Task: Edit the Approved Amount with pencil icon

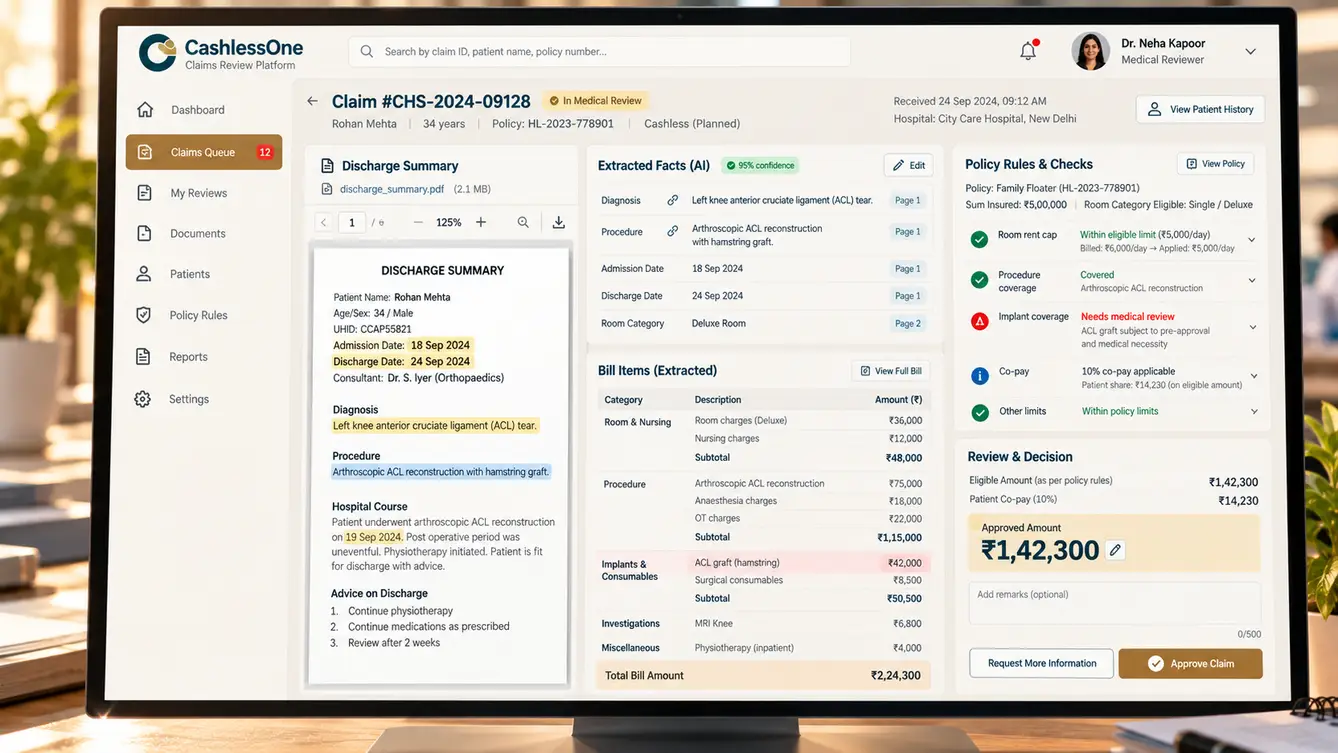Action: 1116,550
